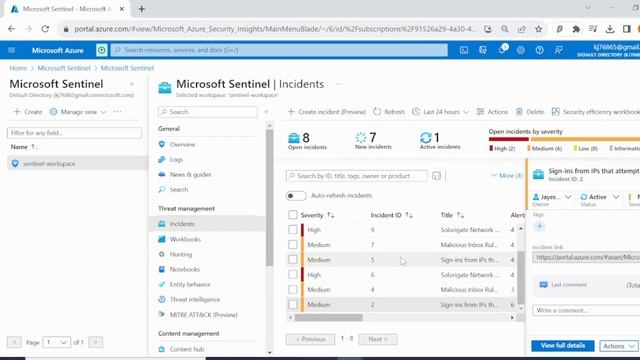This screenshot has width=640, height=360.
Task: Refresh the incidents list
Action: [389, 112]
